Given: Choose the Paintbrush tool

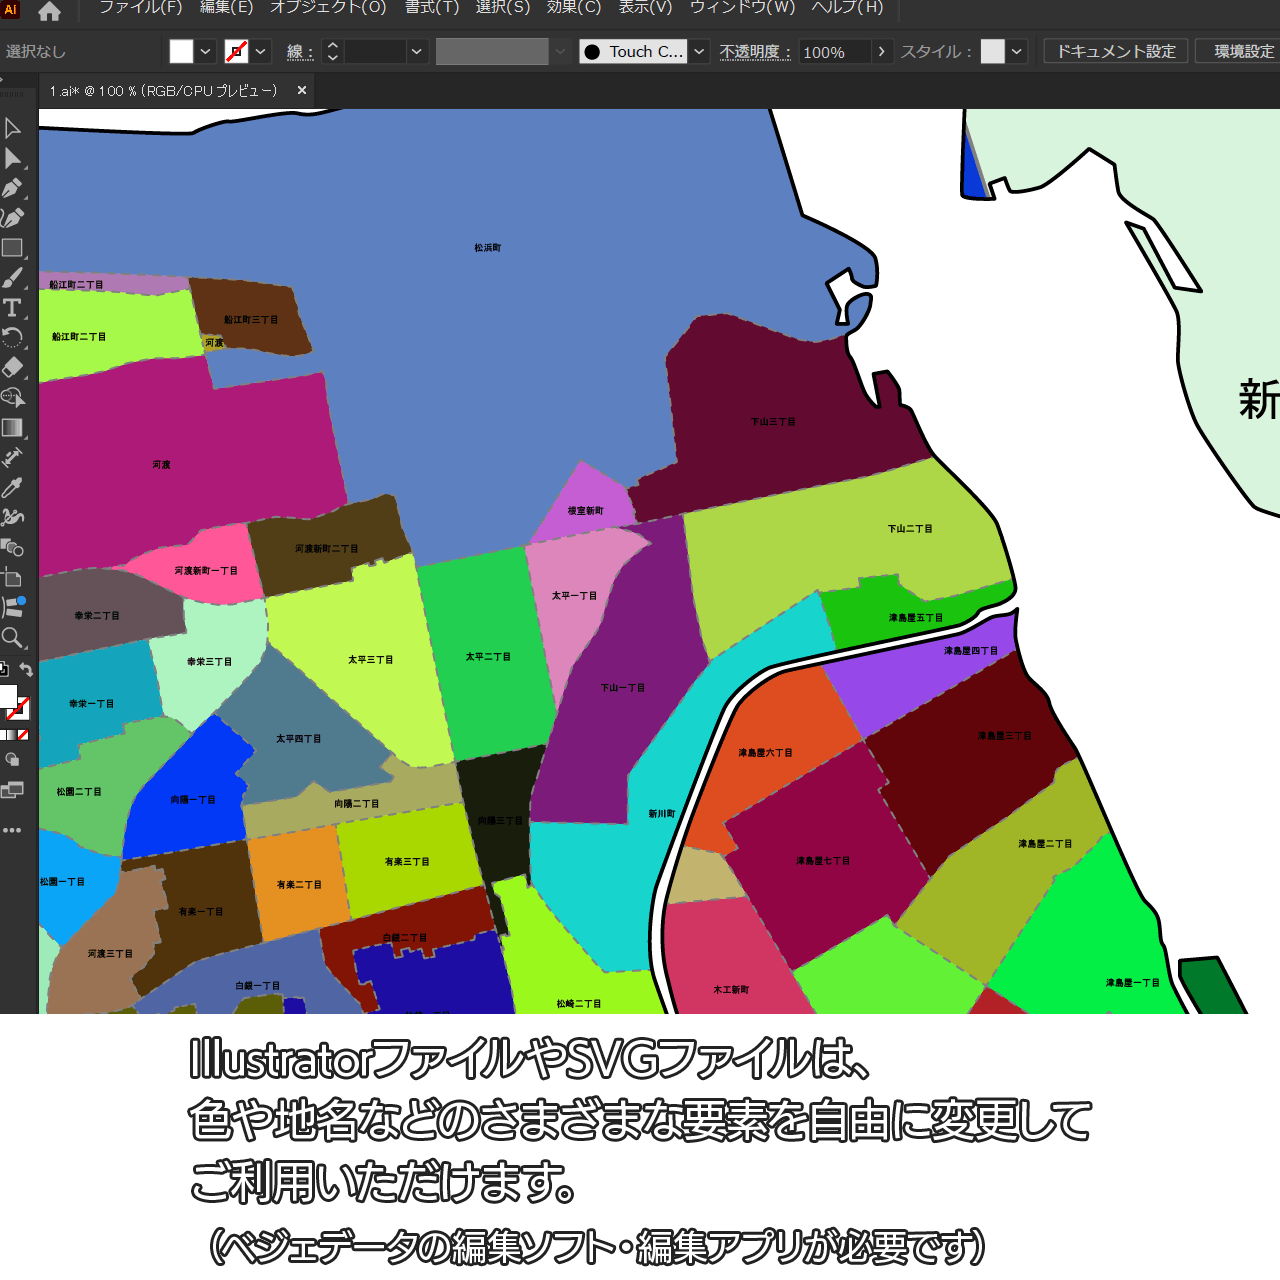Looking at the screenshot, I should pyautogui.click(x=13, y=278).
